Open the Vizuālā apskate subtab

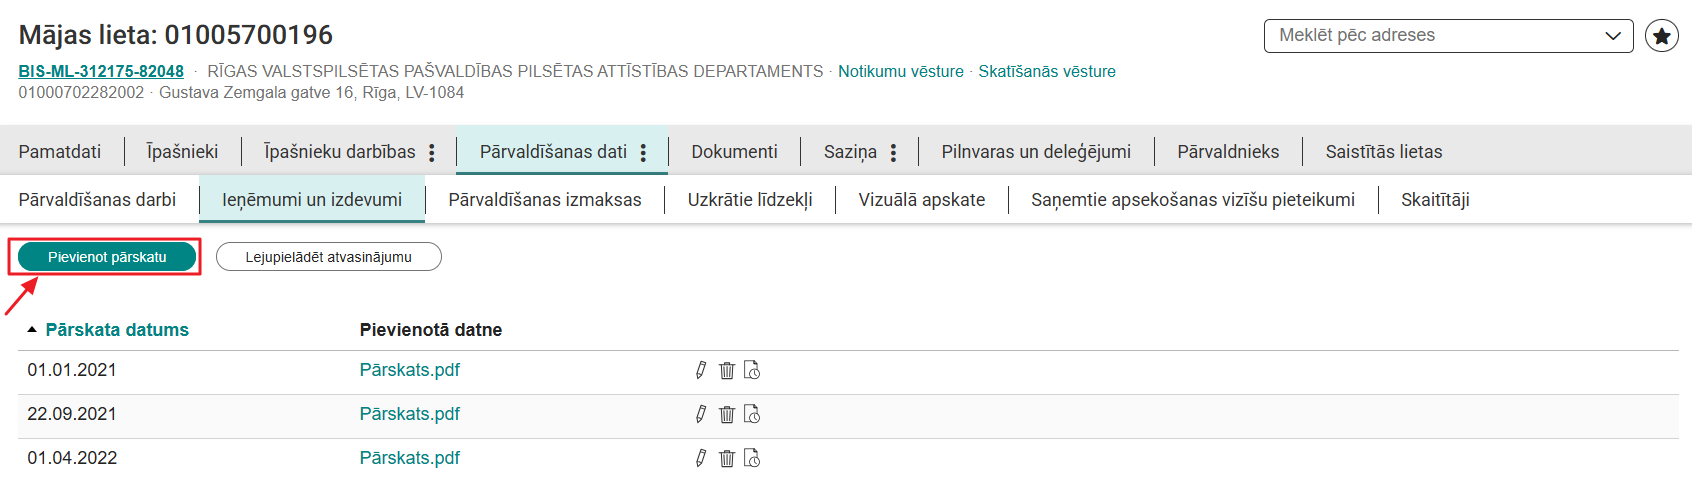click(922, 200)
